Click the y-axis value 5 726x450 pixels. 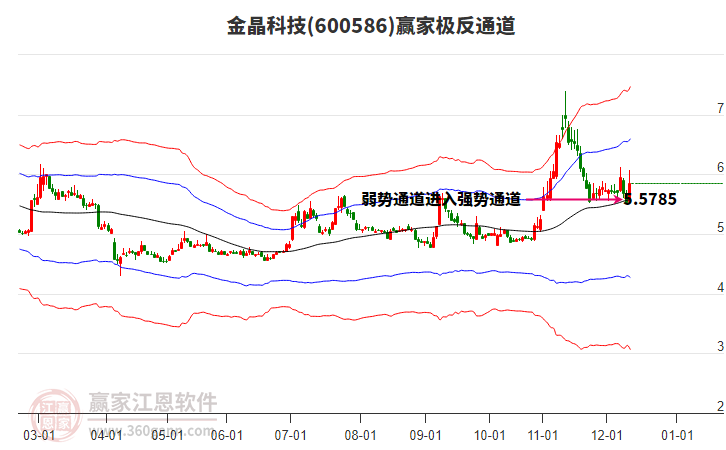pyautogui.click(x=720, y=227)
